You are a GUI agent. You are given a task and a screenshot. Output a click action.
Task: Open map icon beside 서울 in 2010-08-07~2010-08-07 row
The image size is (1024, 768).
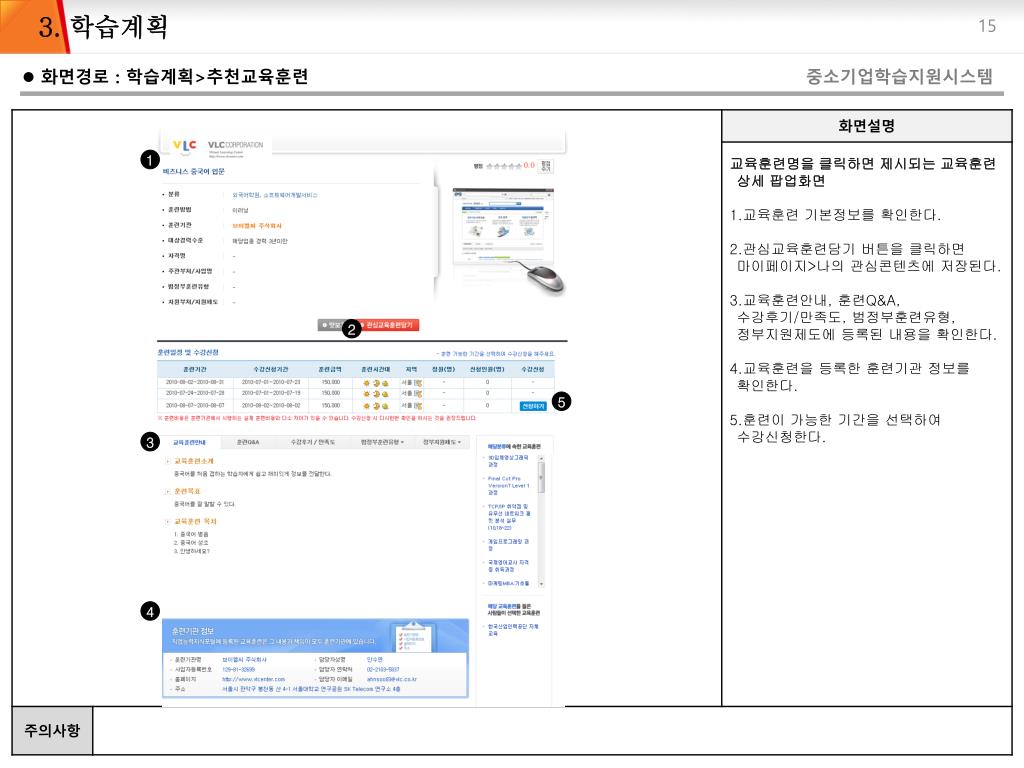(x=418, y=406)
